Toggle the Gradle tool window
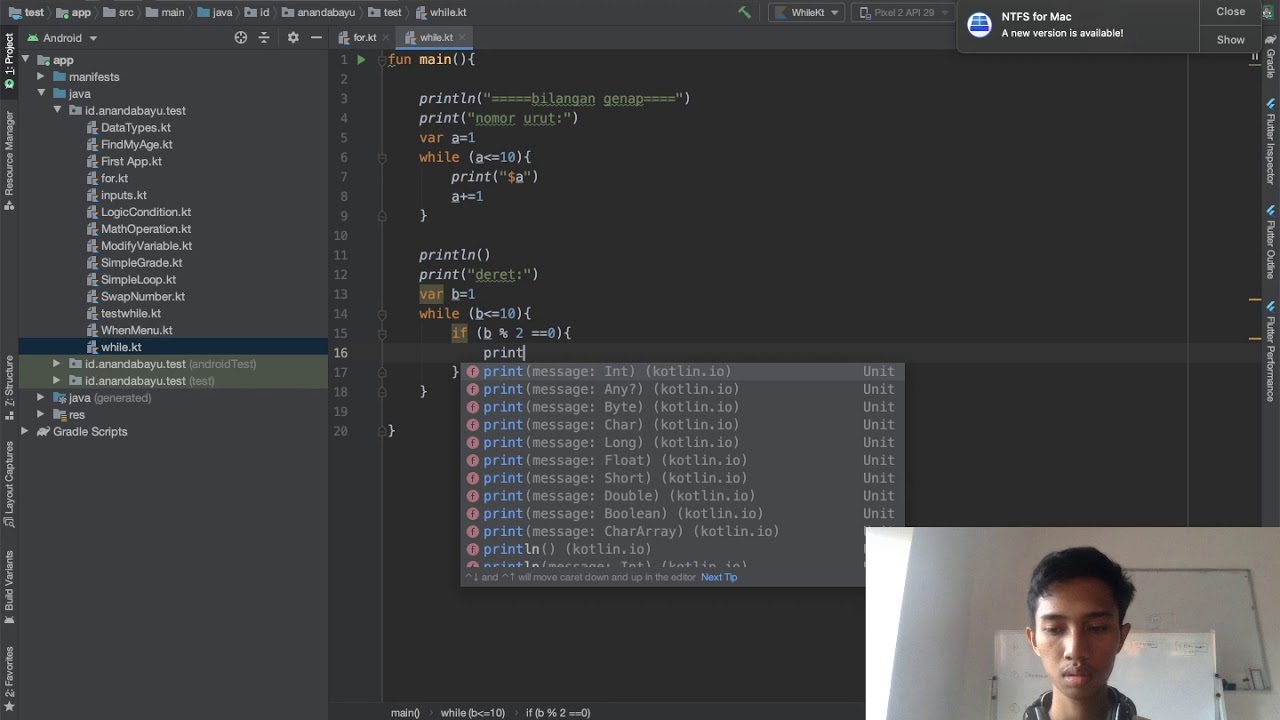Image resolution: width=1280 pixels, height=720 pixels. pos(1271,55)
